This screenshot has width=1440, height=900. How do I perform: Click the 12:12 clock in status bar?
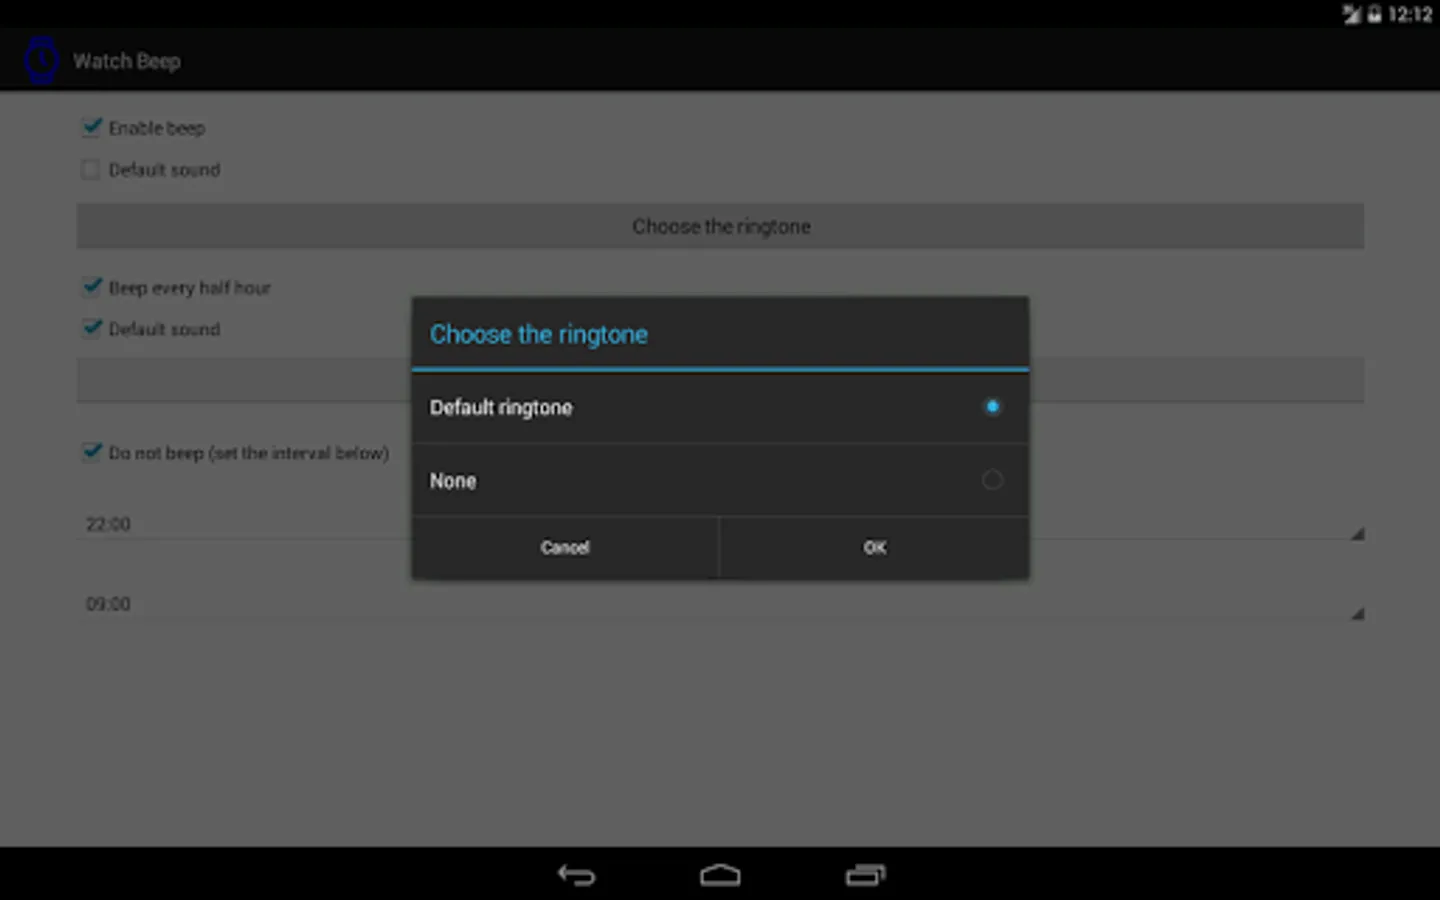point(1410,14)
